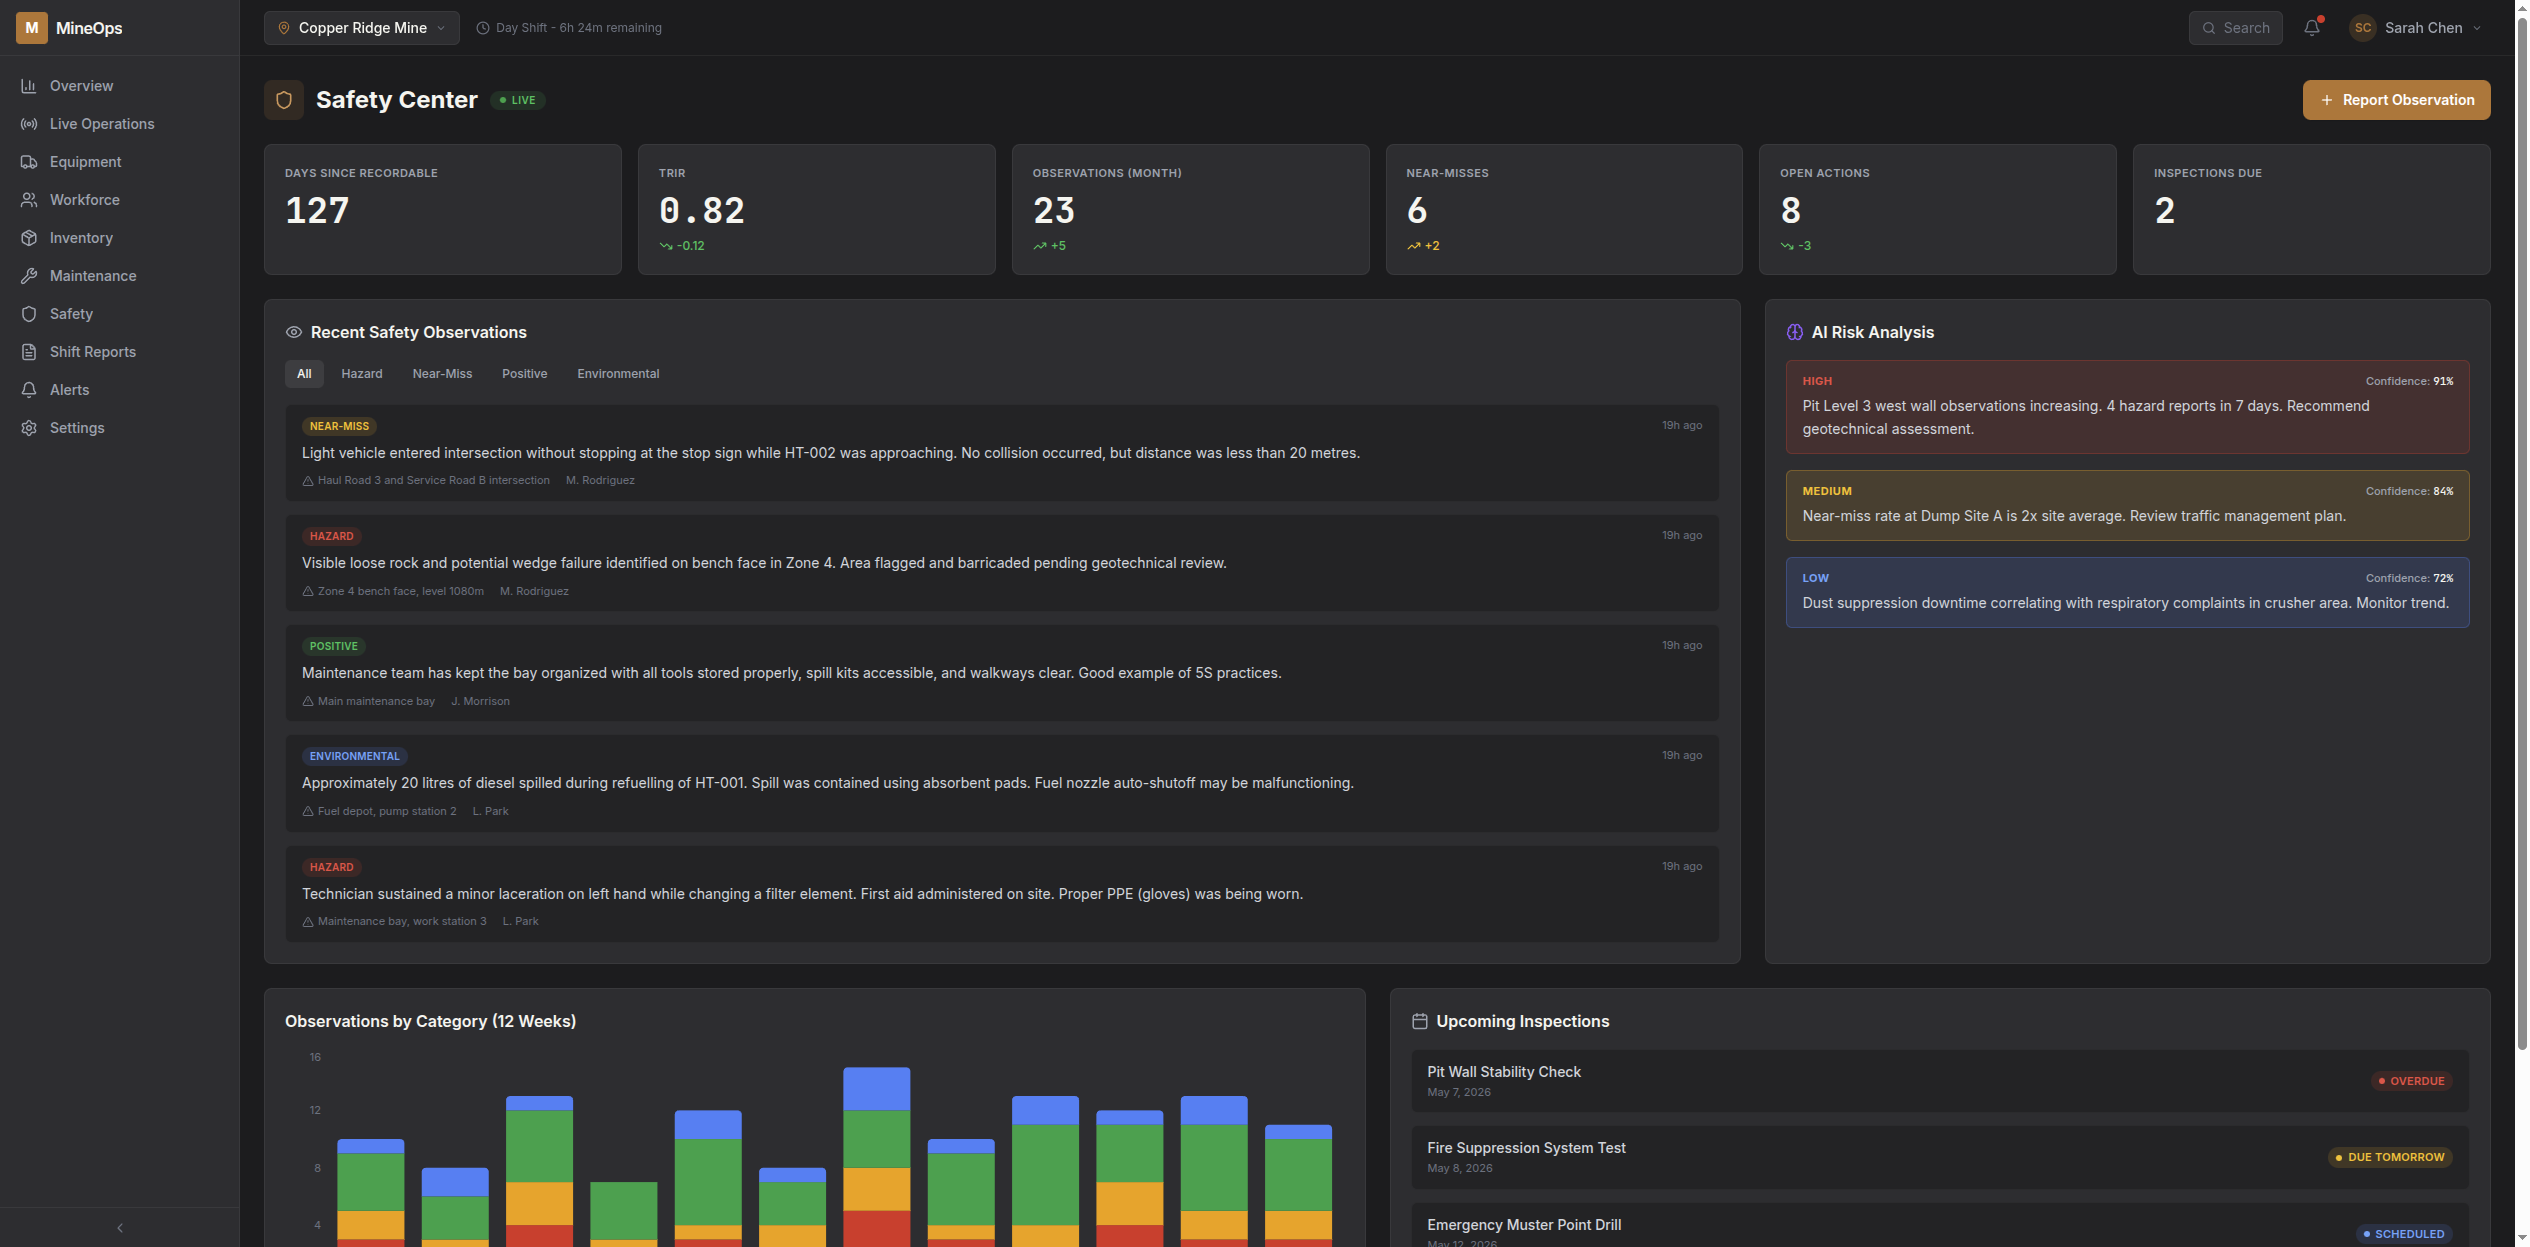Image resolution: width=2530 pixels, height=1247 pixels.
Task: Click the TRIR downward trend icon
Action: [666, 246]
